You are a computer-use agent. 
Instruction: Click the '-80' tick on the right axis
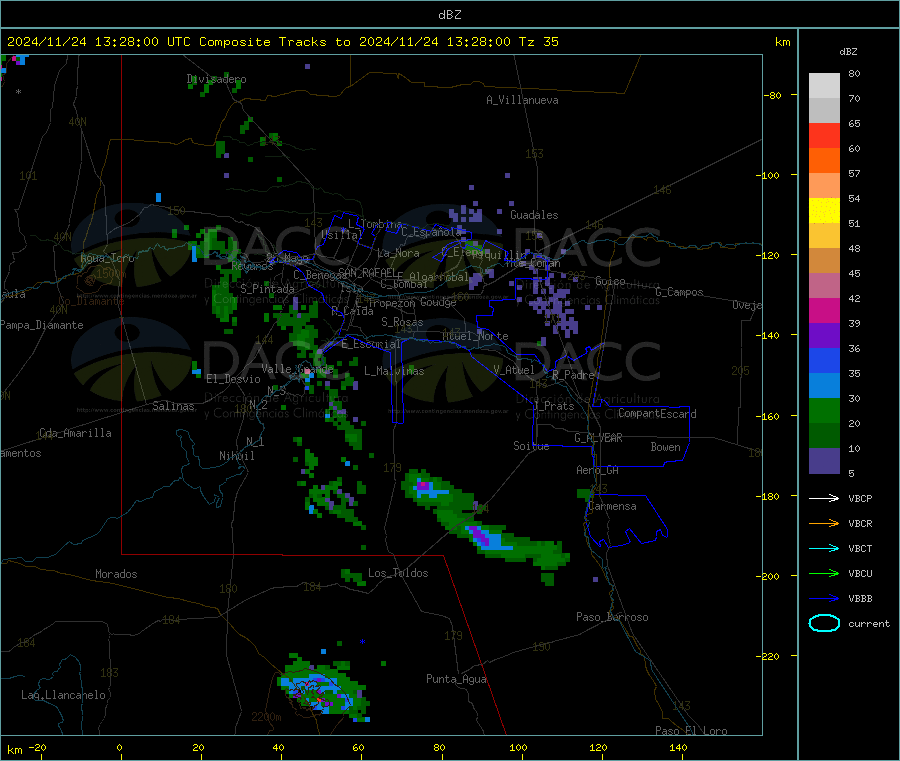(773, 95)
